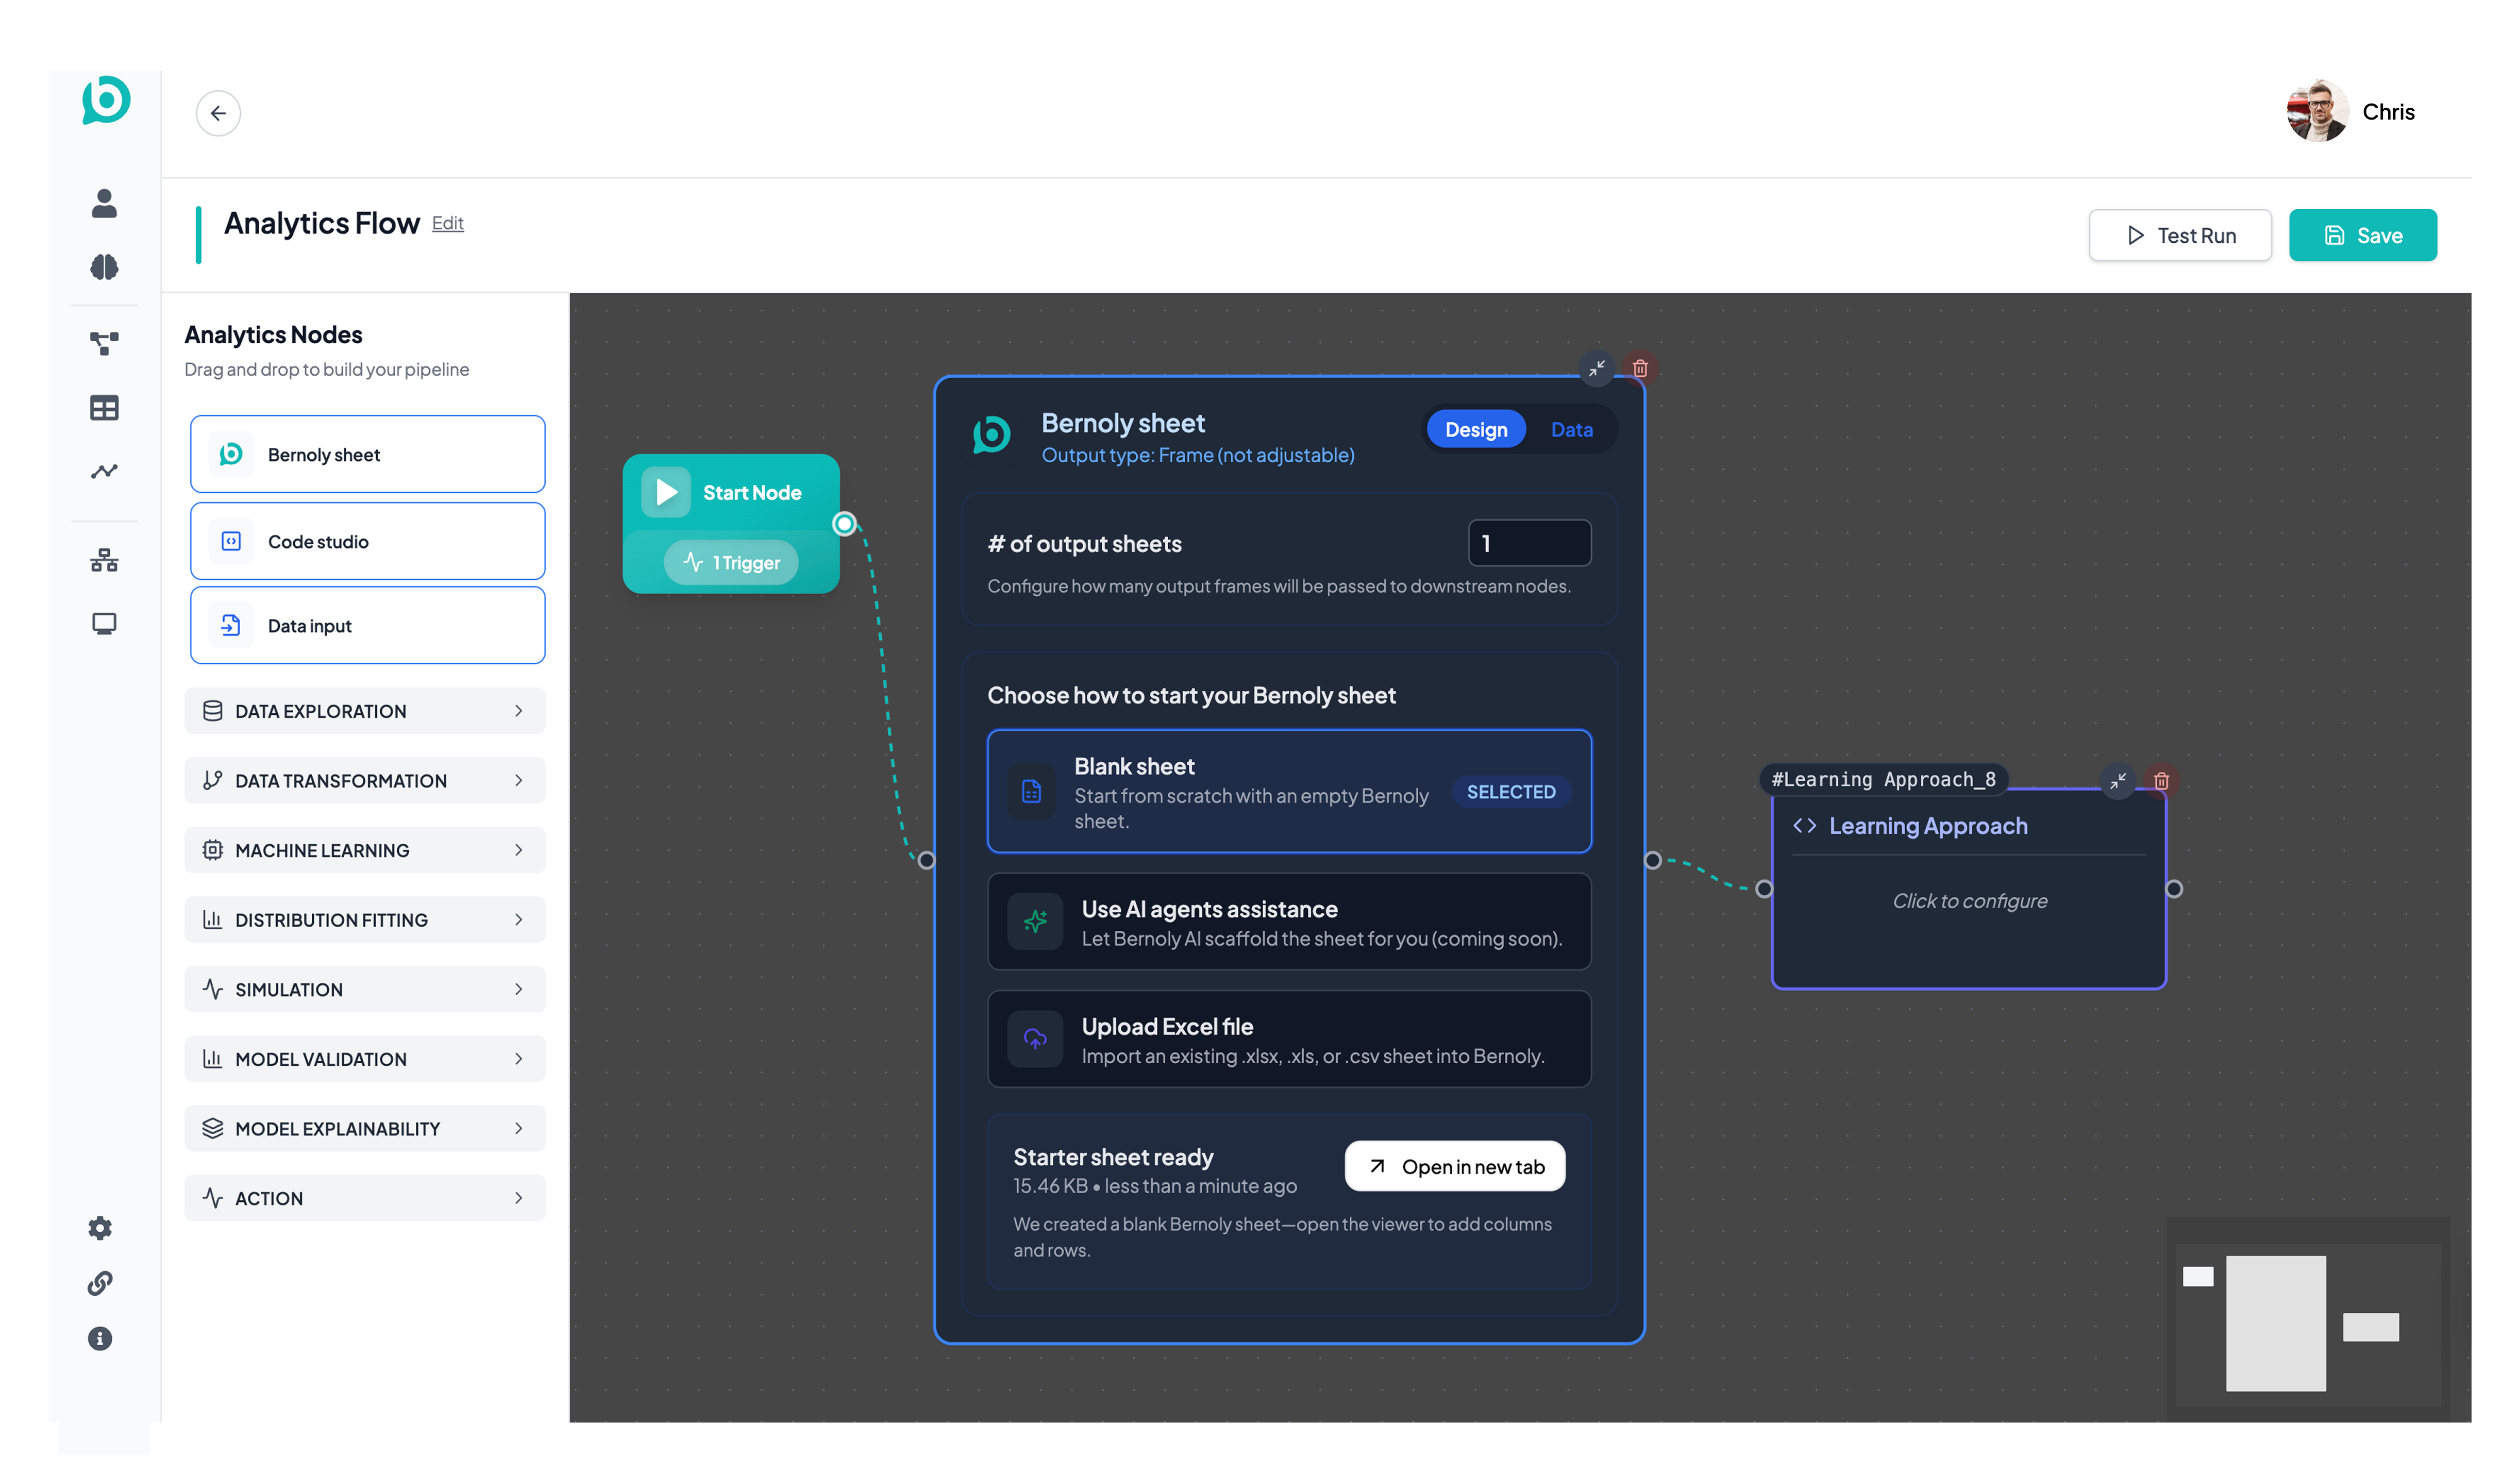The image size is (2520, 1474).
Task: Select the Blank sheet start option
Action: tap(1288, 791)
